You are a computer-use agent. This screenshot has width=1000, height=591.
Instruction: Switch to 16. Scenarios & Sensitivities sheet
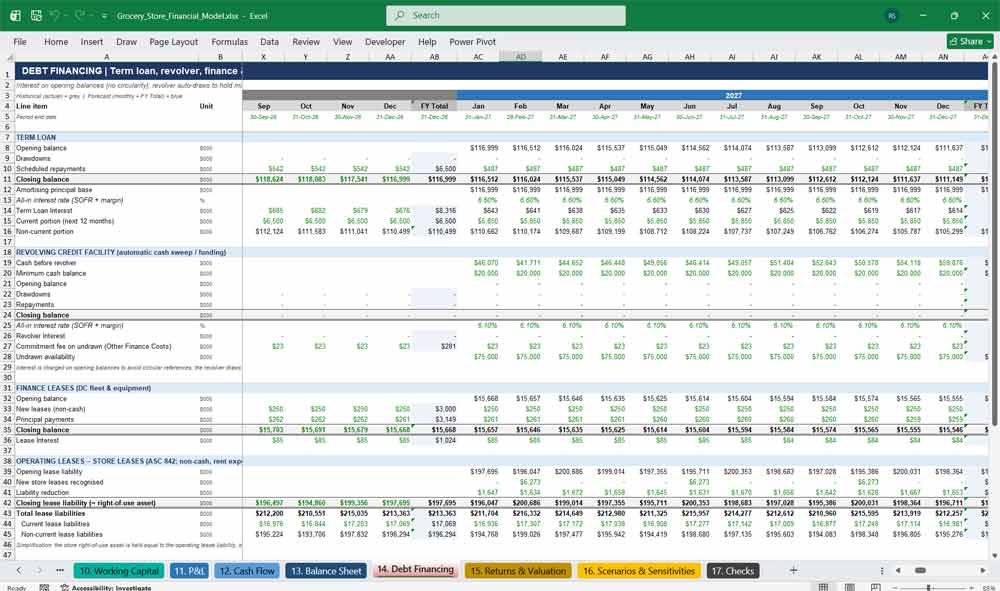[638, 571]
